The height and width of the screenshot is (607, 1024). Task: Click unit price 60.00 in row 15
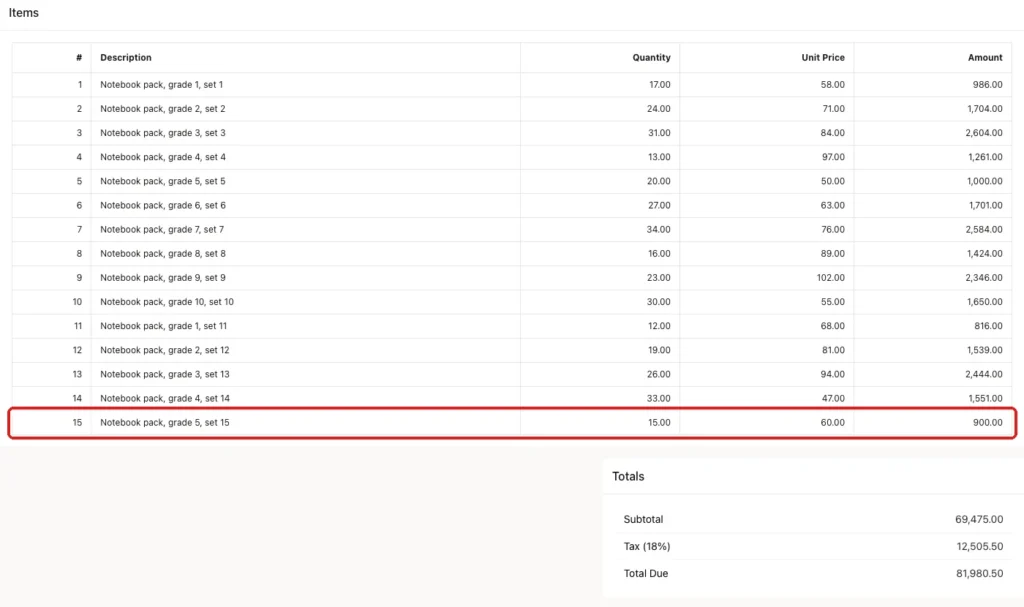point(833,423)
